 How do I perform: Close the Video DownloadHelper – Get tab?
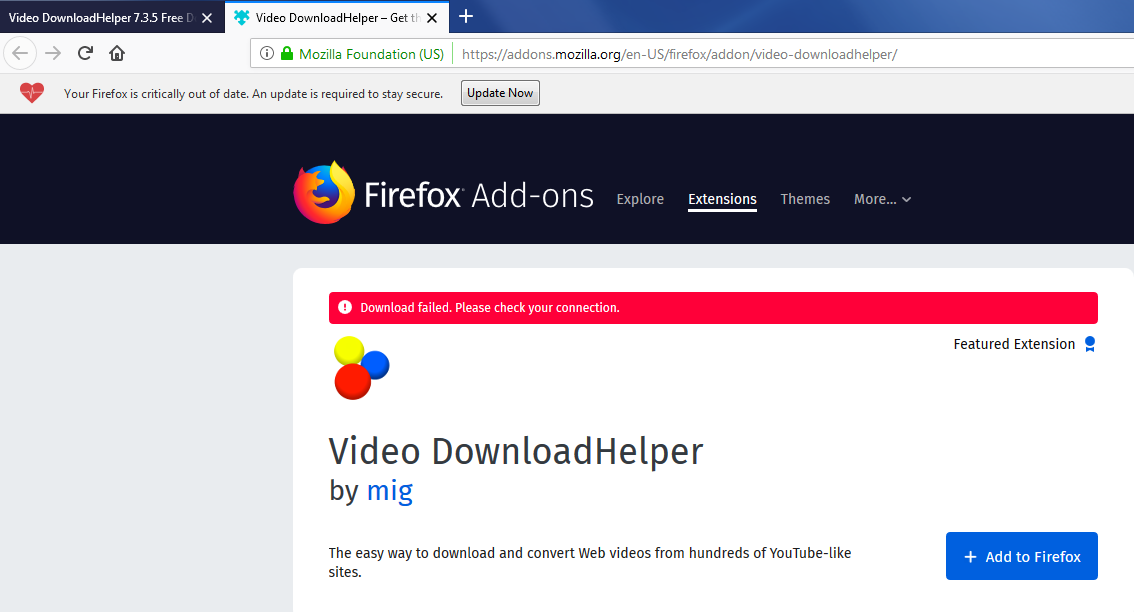(x=432, y=18)
